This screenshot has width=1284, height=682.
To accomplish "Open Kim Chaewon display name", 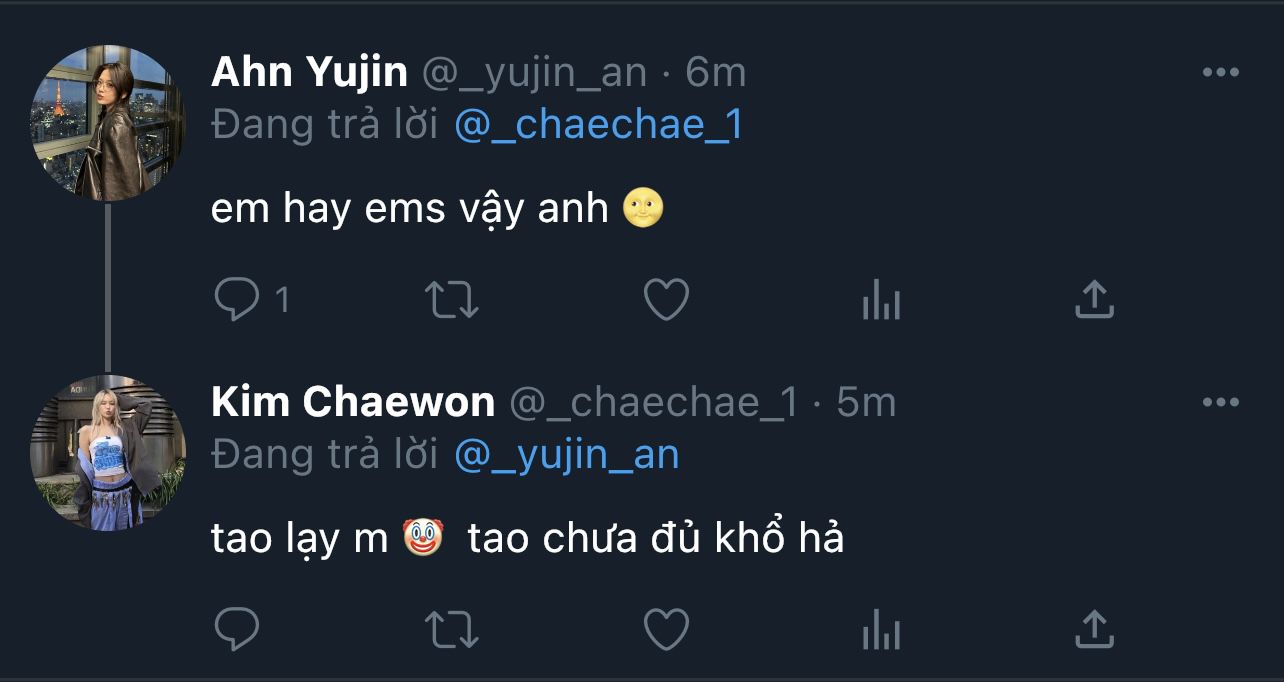I will click(353, 402).
